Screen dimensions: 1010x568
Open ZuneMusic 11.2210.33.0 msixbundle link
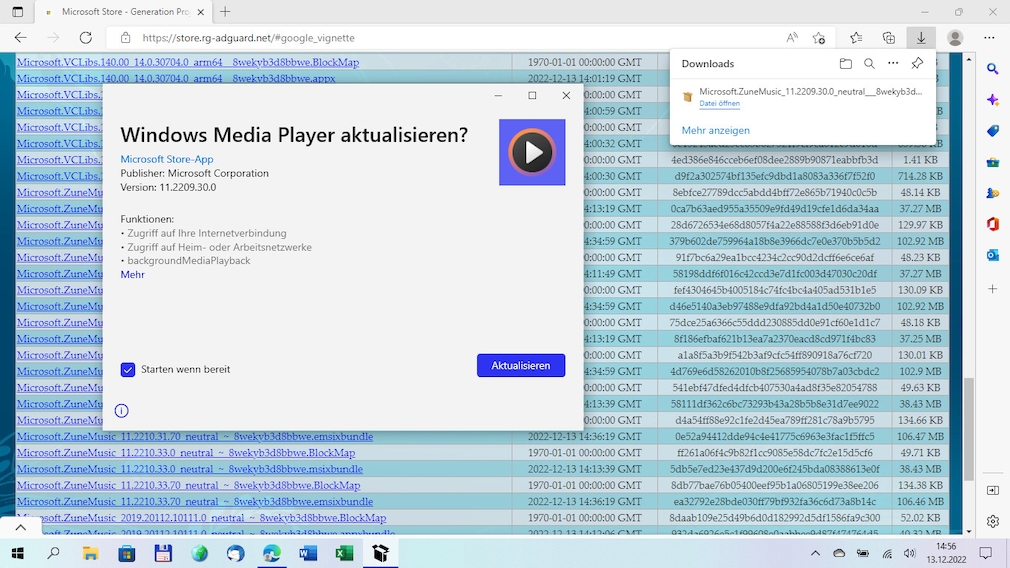click(189, 469)
